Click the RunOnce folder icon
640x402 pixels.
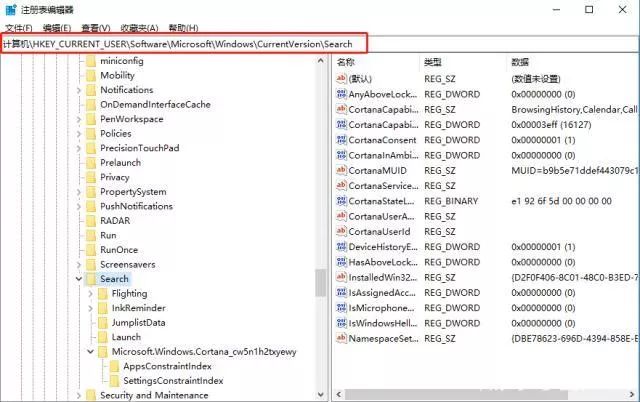(91, 250)
